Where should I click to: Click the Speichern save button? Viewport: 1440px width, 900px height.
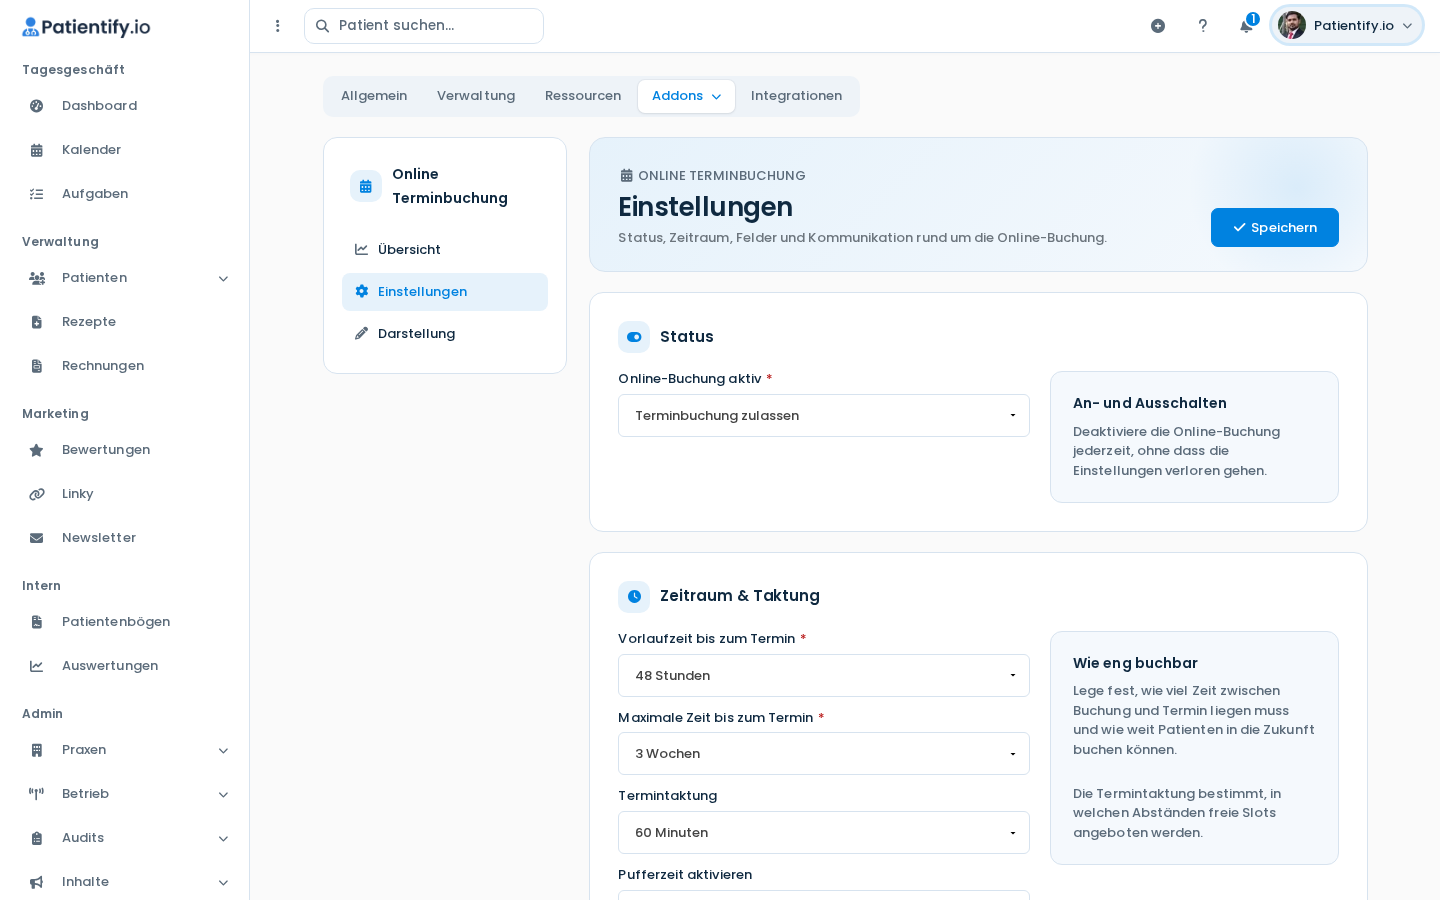[x=1275, y=227]
